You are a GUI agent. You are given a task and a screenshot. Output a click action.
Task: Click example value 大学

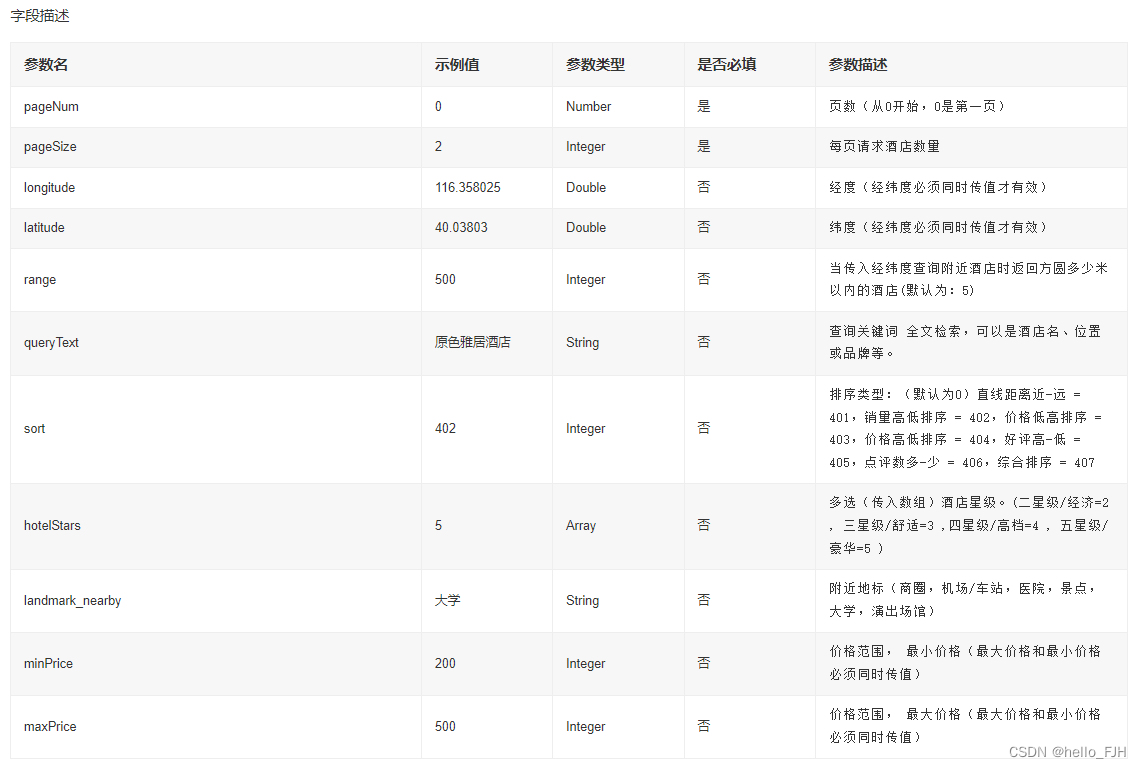coord(448,601)
